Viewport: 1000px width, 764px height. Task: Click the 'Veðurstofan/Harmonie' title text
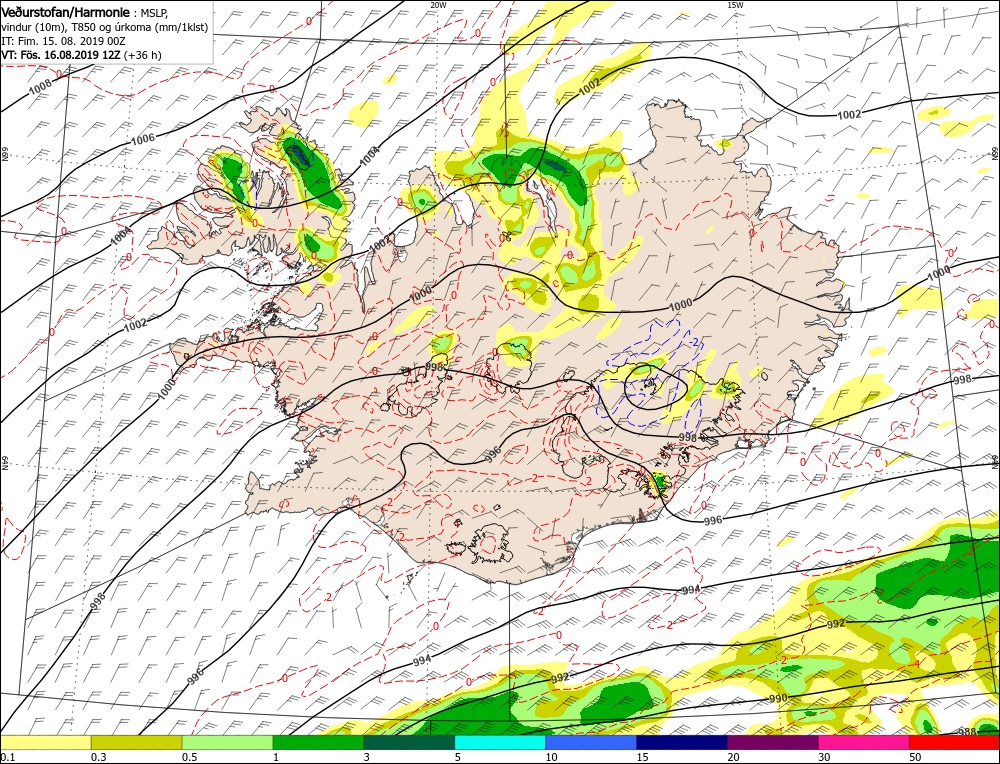point(66,13)
